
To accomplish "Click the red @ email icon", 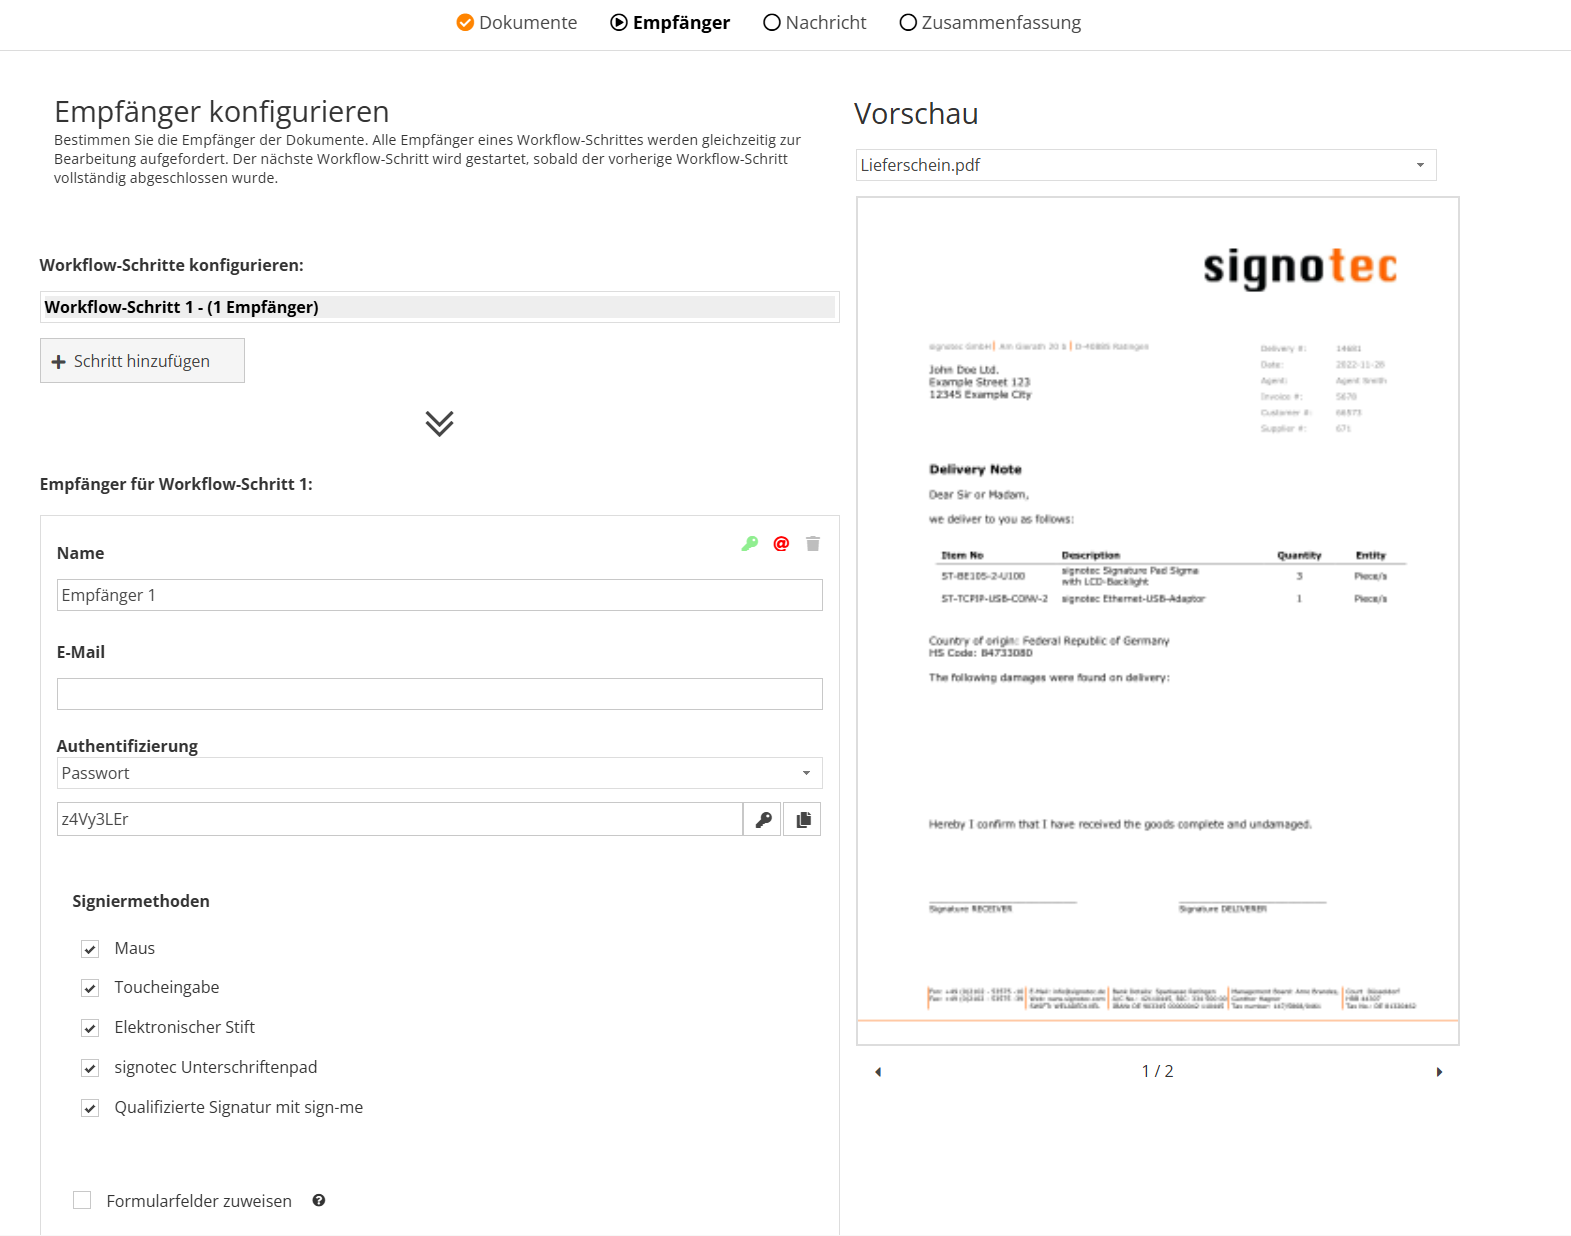I will (x=781, y=544).
